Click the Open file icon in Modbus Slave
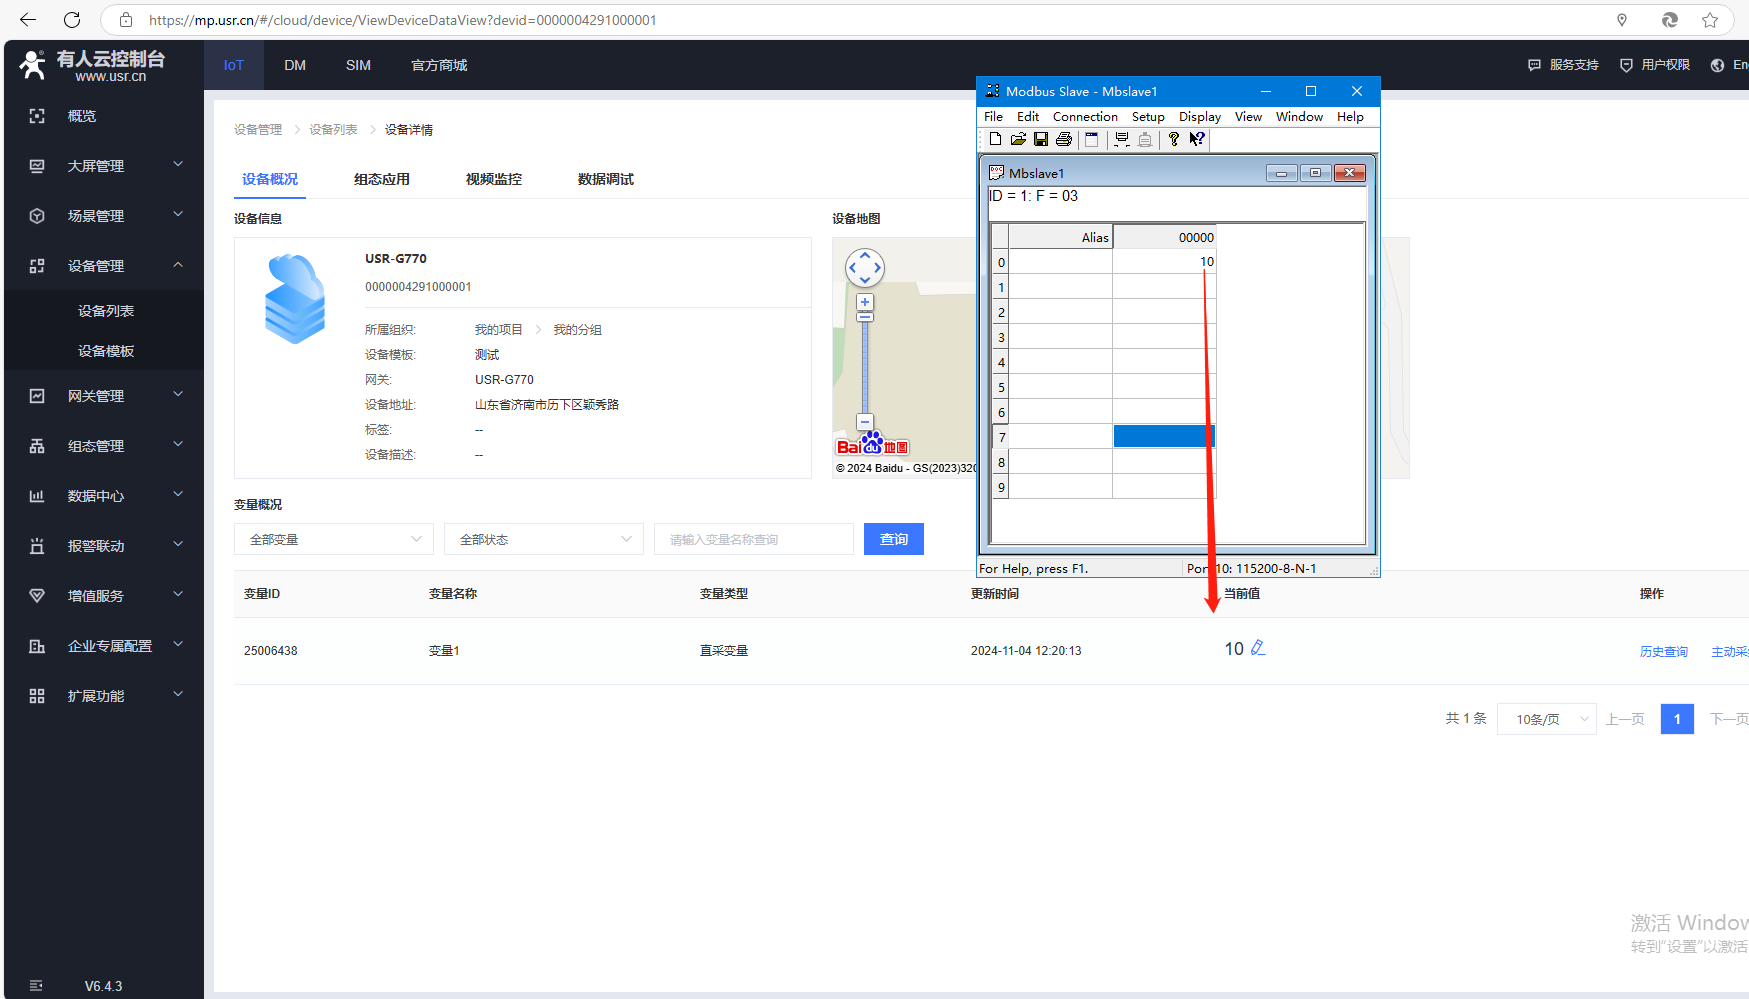1749x999 pixels. [x=1018, y=139]
